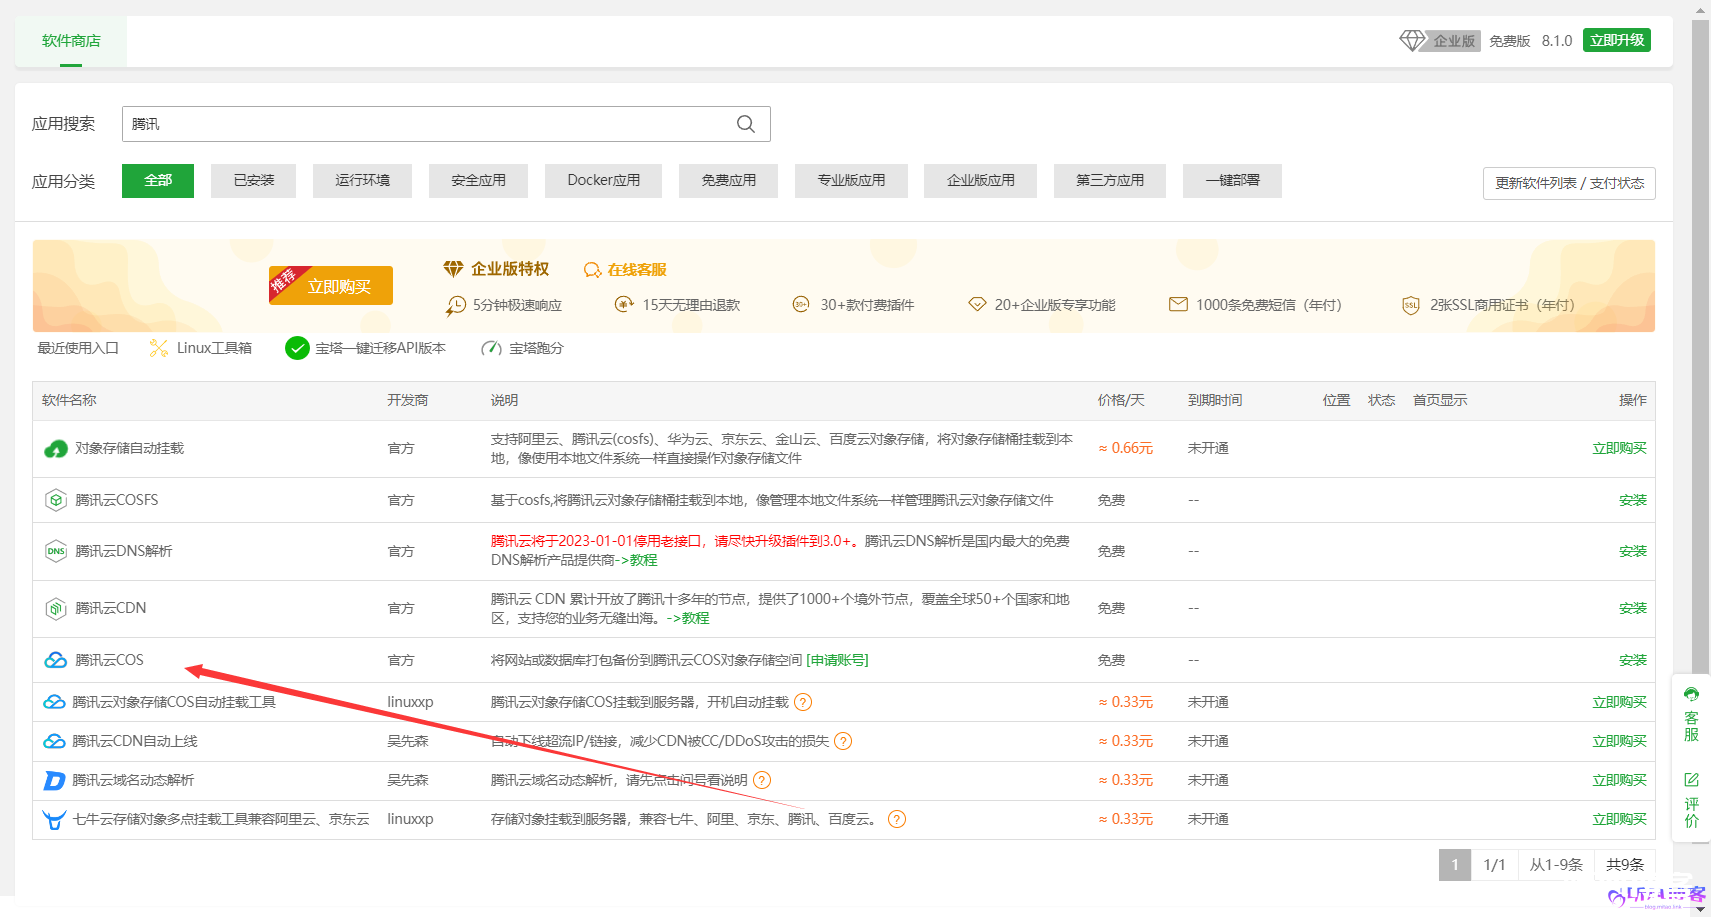
Task: Click the 企业版 badge in header
Action: 1453,41
